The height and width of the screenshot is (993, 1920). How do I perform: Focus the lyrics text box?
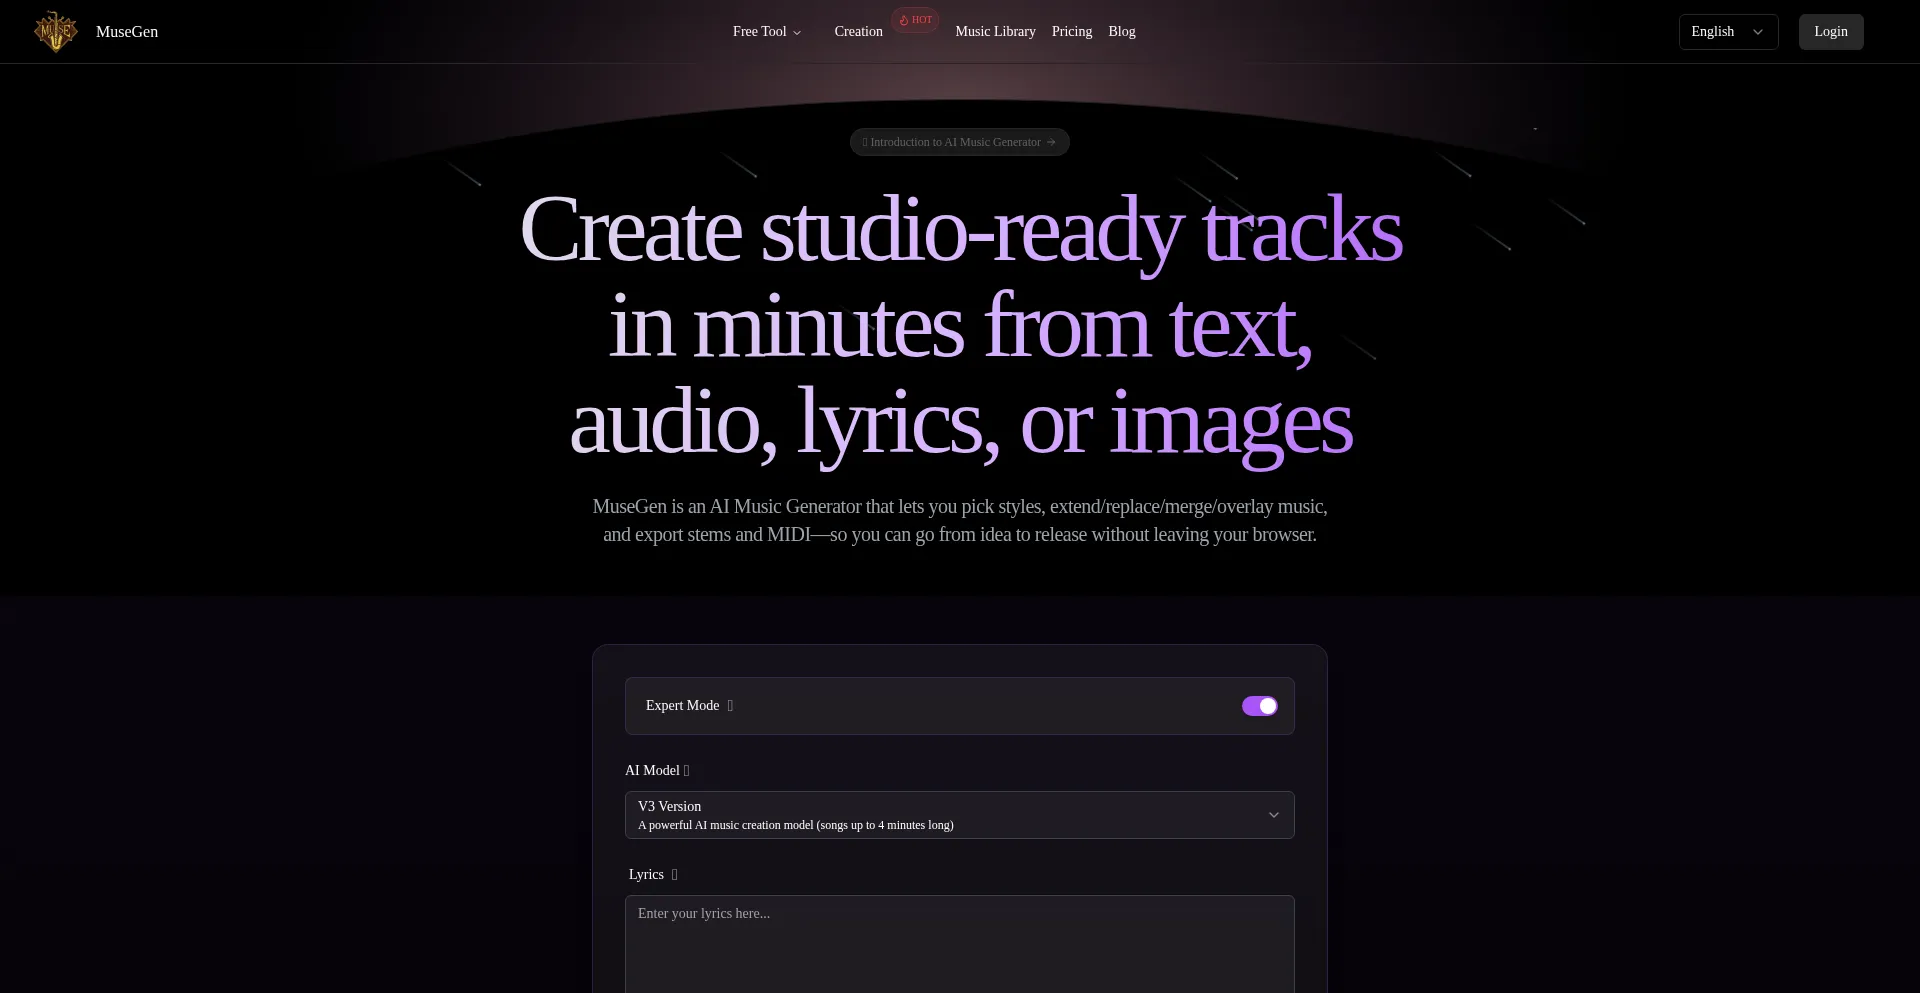tap(960, 944)
